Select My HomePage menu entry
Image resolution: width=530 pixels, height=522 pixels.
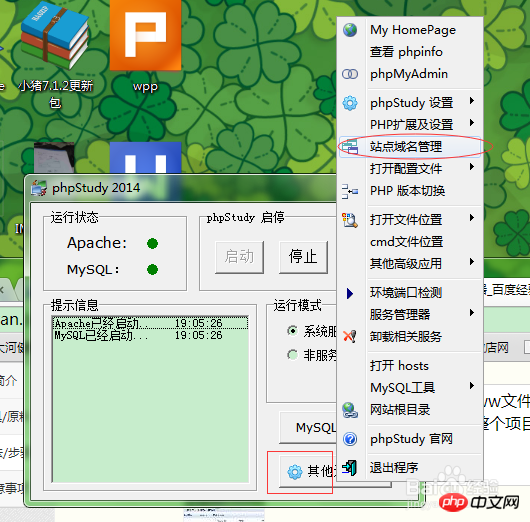tap(410, 30)
